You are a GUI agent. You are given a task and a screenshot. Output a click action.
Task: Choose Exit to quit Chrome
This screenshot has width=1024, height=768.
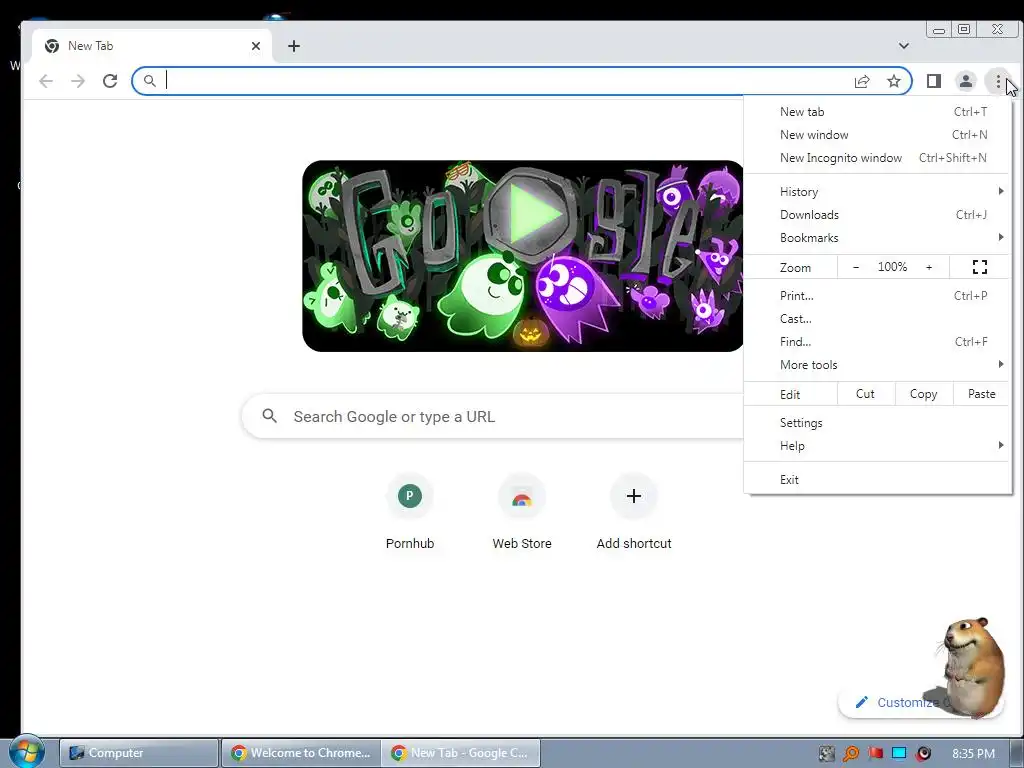click(x=878, y=479)
